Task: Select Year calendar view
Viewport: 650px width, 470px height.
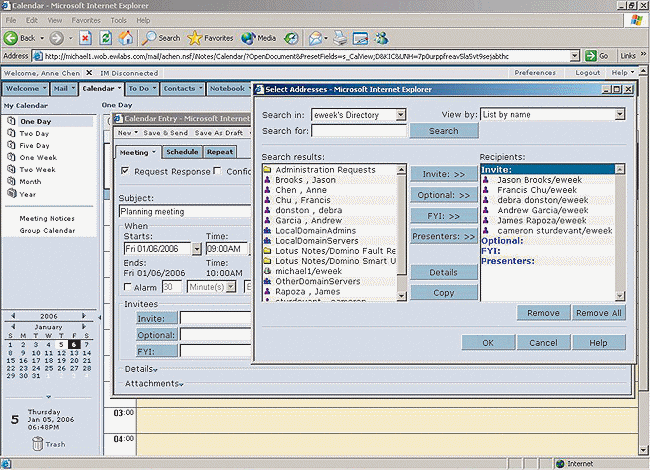Action: 27,194
